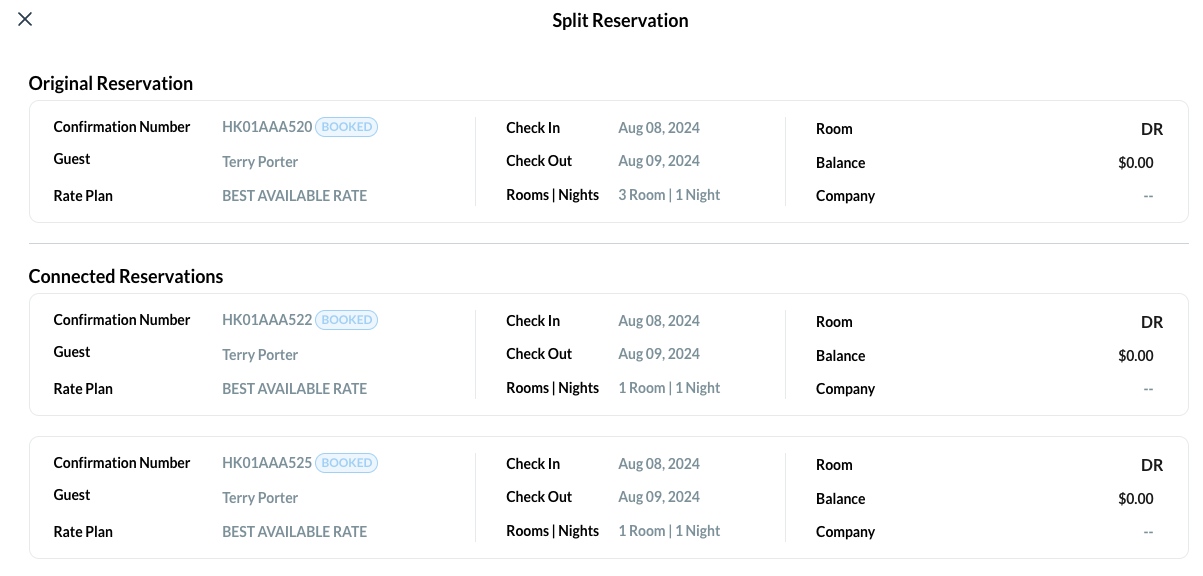Click the original reservation's $0.00 balance
Viewport: 1203px width, 576px height.
pos(1135,163)
